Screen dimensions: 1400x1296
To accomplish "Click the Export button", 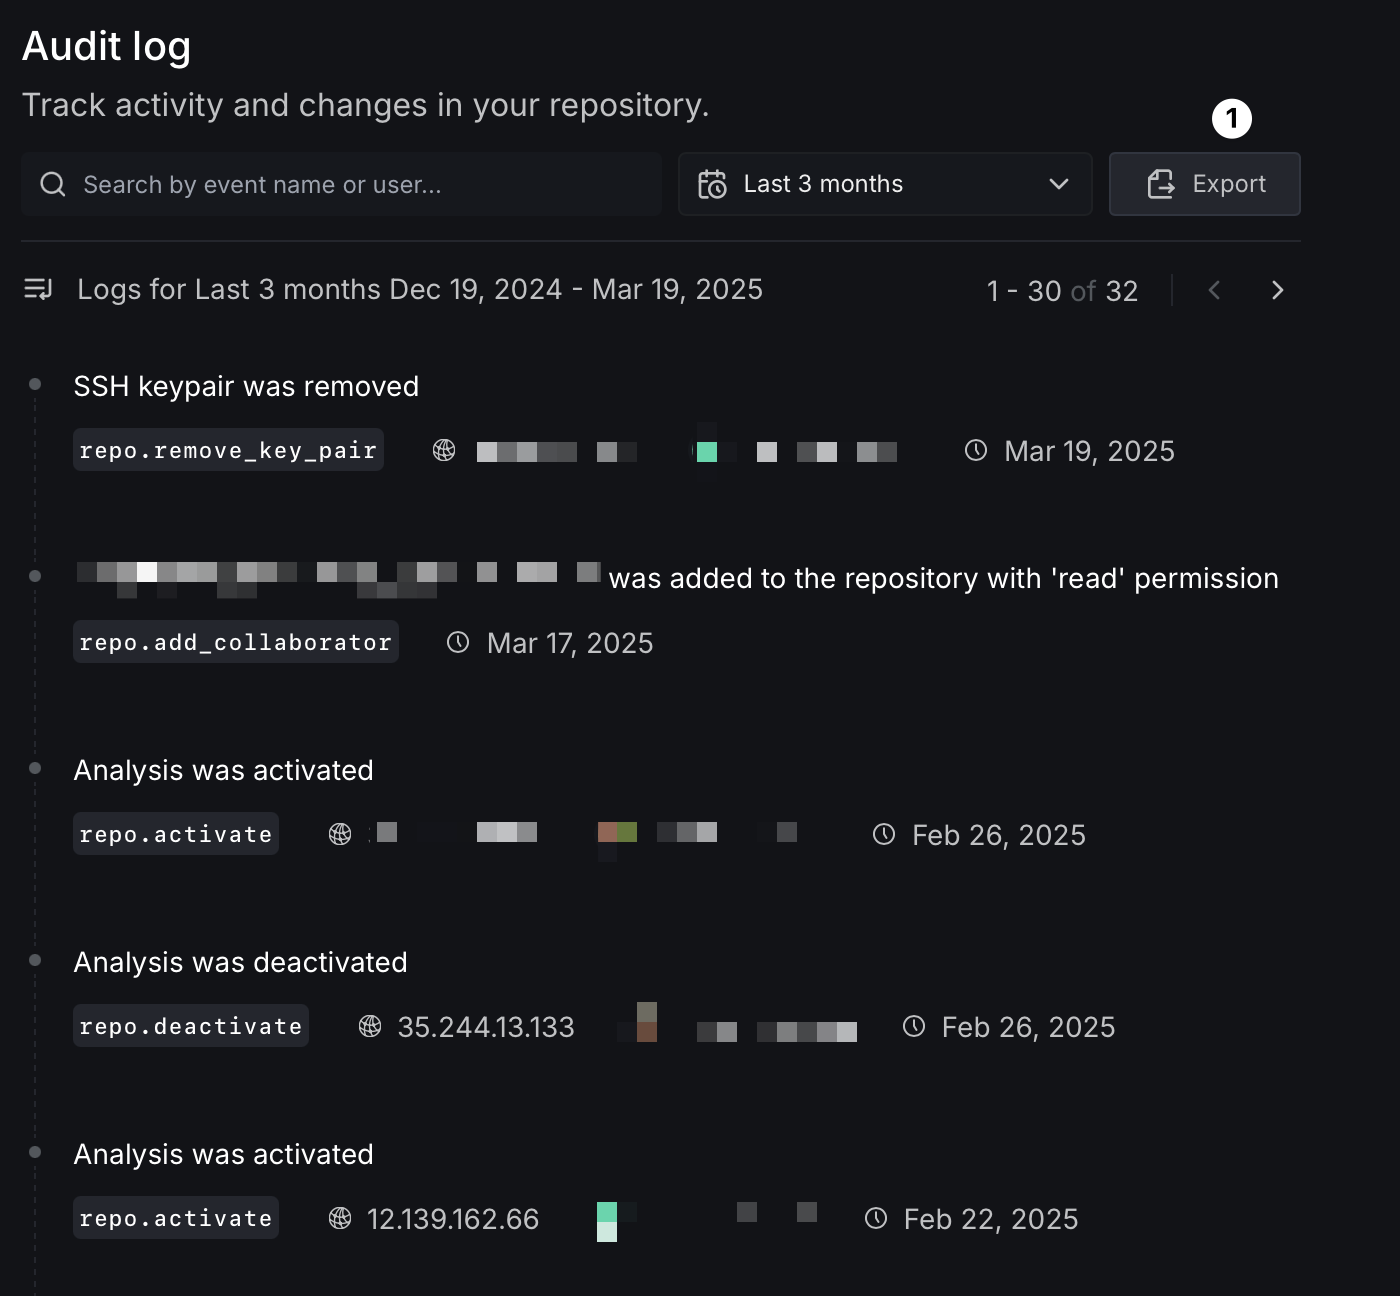I will (1204, 185).
